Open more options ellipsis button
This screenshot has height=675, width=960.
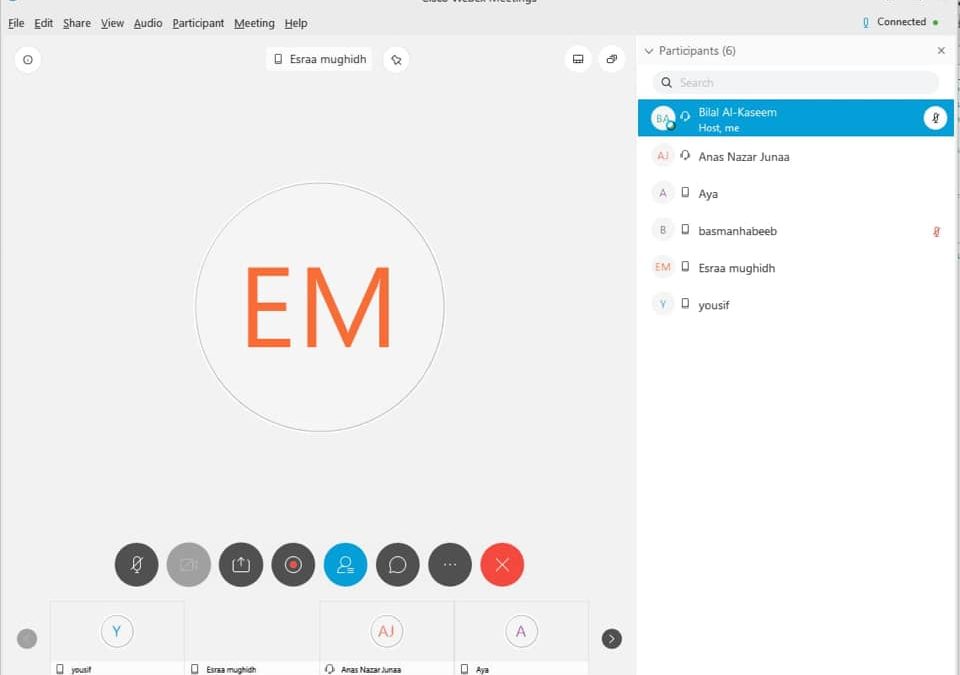pyautogui.click(x=450, y=565)
